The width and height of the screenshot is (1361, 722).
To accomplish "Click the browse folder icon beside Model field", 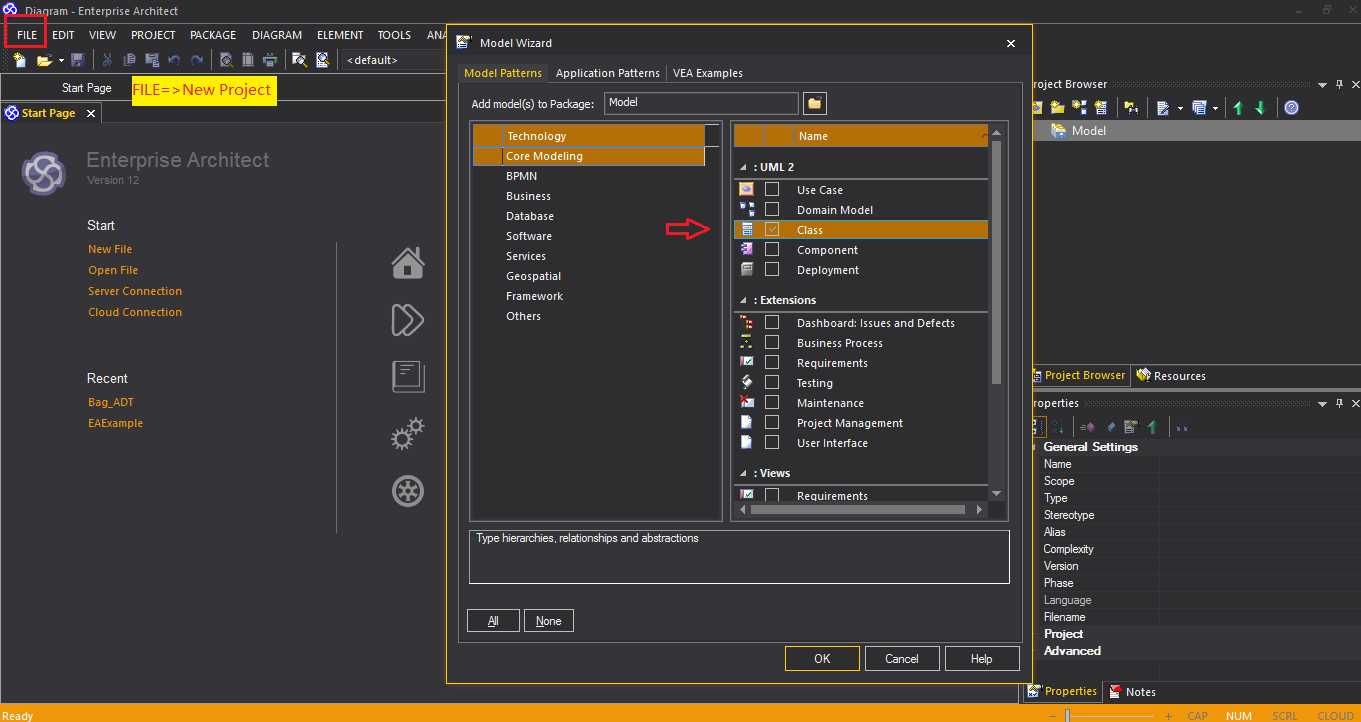I will tap(815, 103).
